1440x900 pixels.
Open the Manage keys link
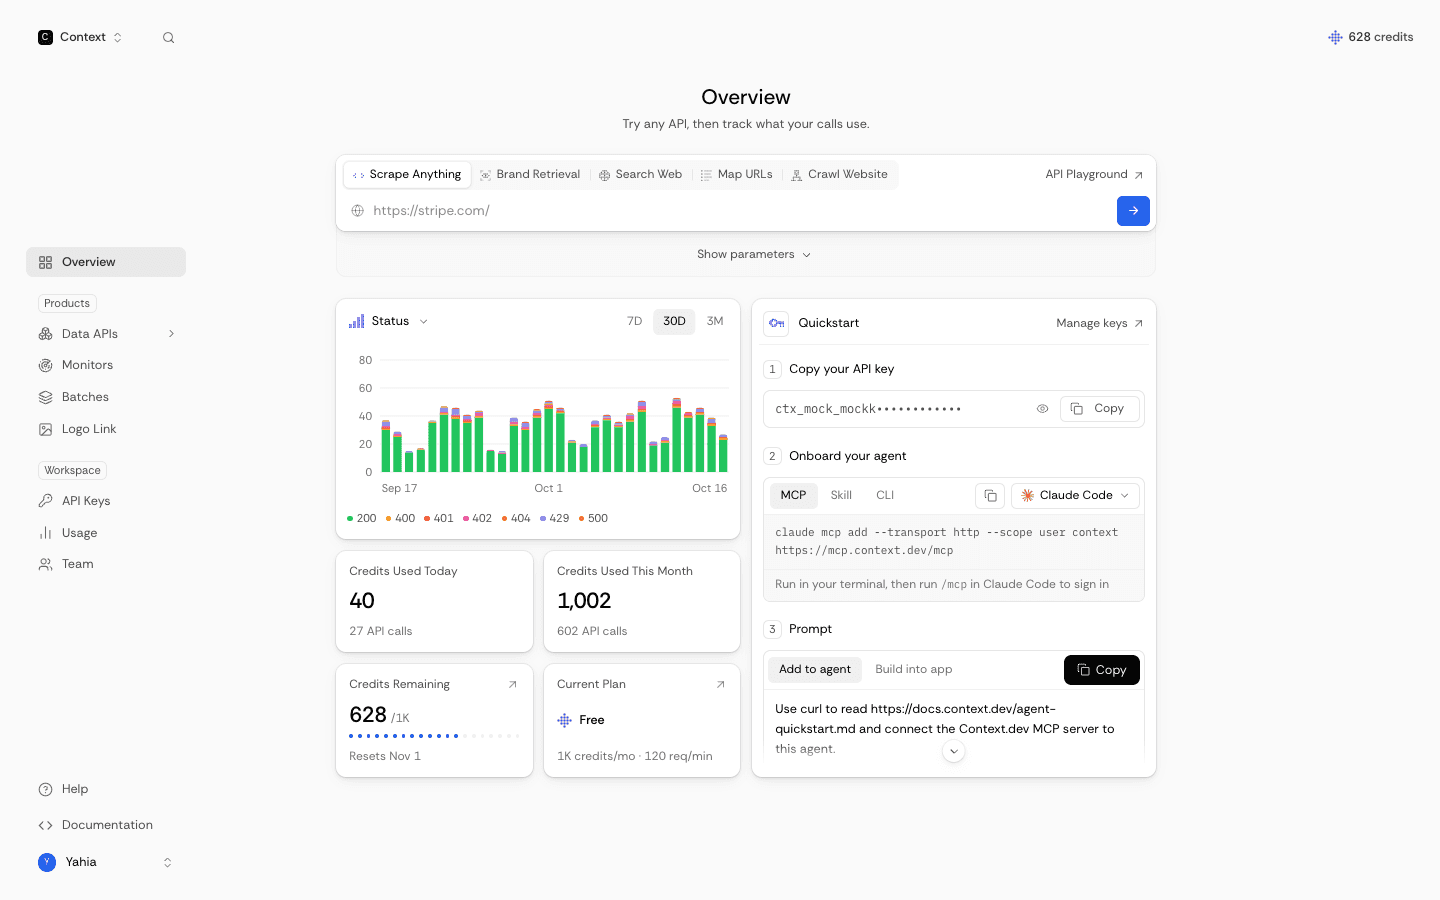[x=1100, y=323]
